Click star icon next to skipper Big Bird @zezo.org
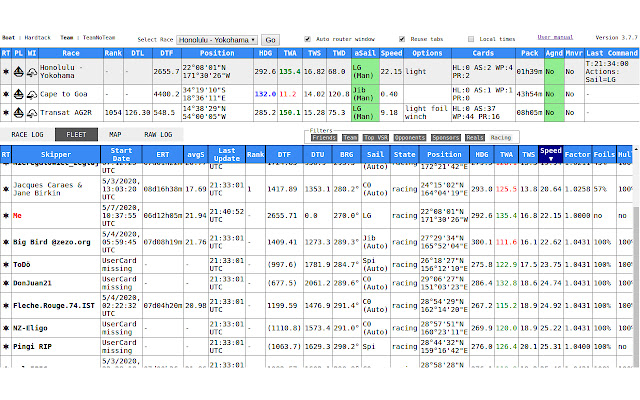Viewport: 640px width, 400px height. tap(6, 241)
